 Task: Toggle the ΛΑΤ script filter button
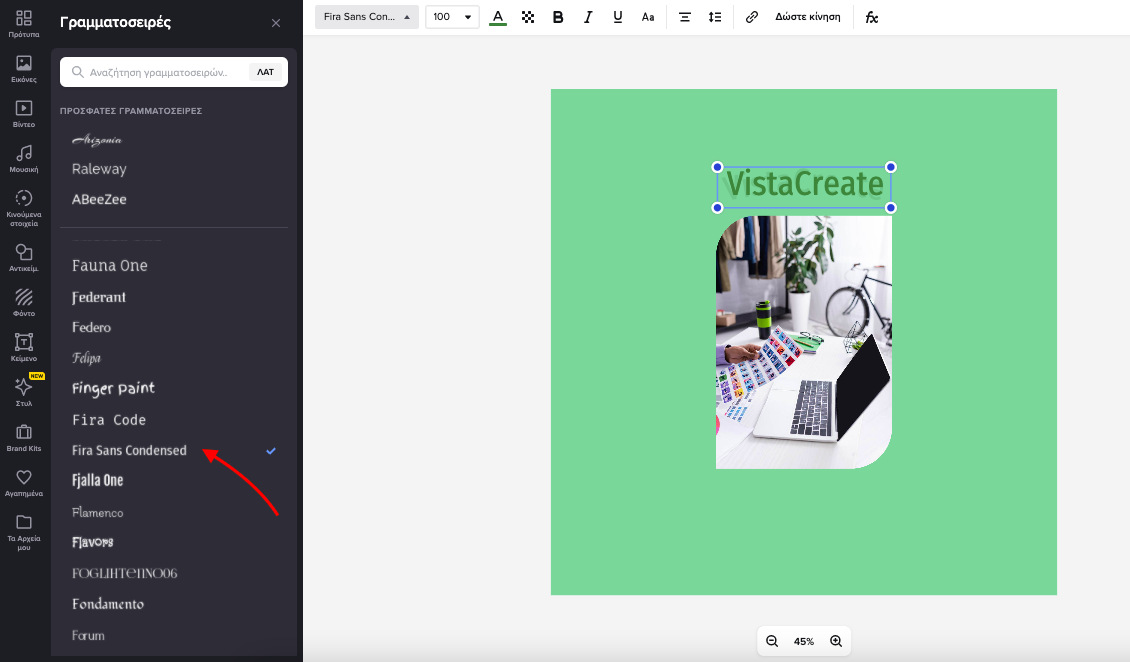(265, 72)
